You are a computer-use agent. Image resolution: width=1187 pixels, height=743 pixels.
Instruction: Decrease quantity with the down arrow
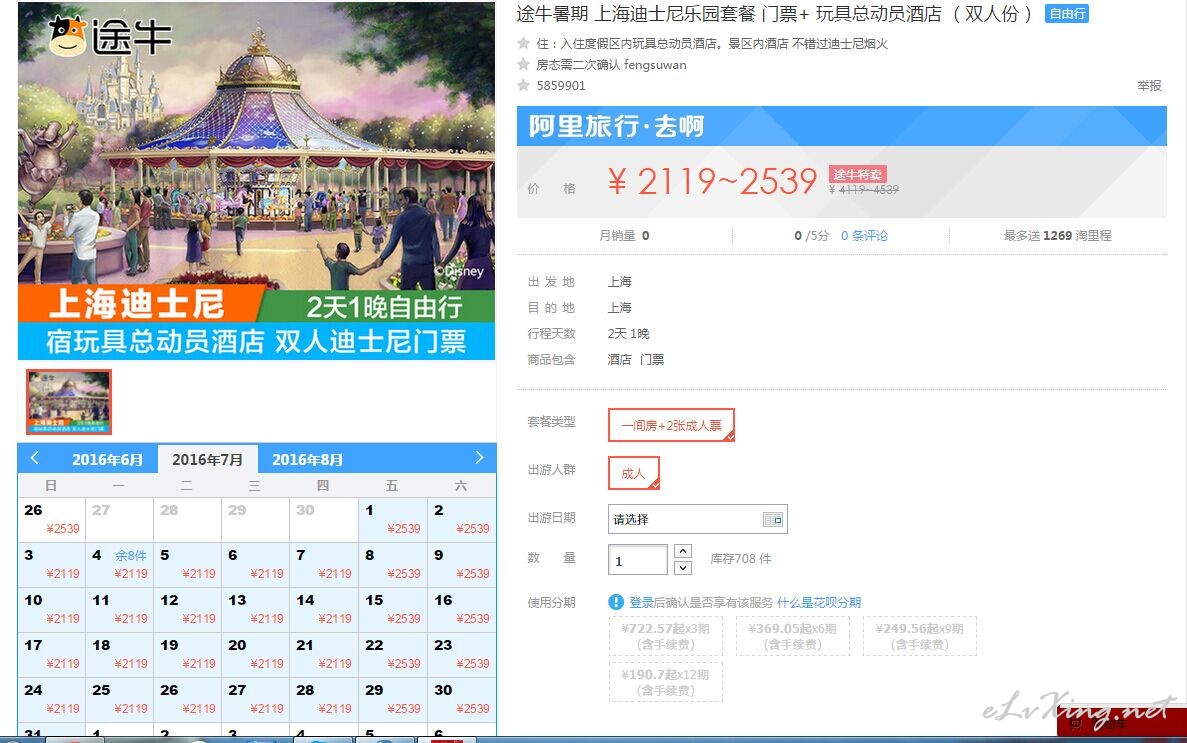(683, 567)
